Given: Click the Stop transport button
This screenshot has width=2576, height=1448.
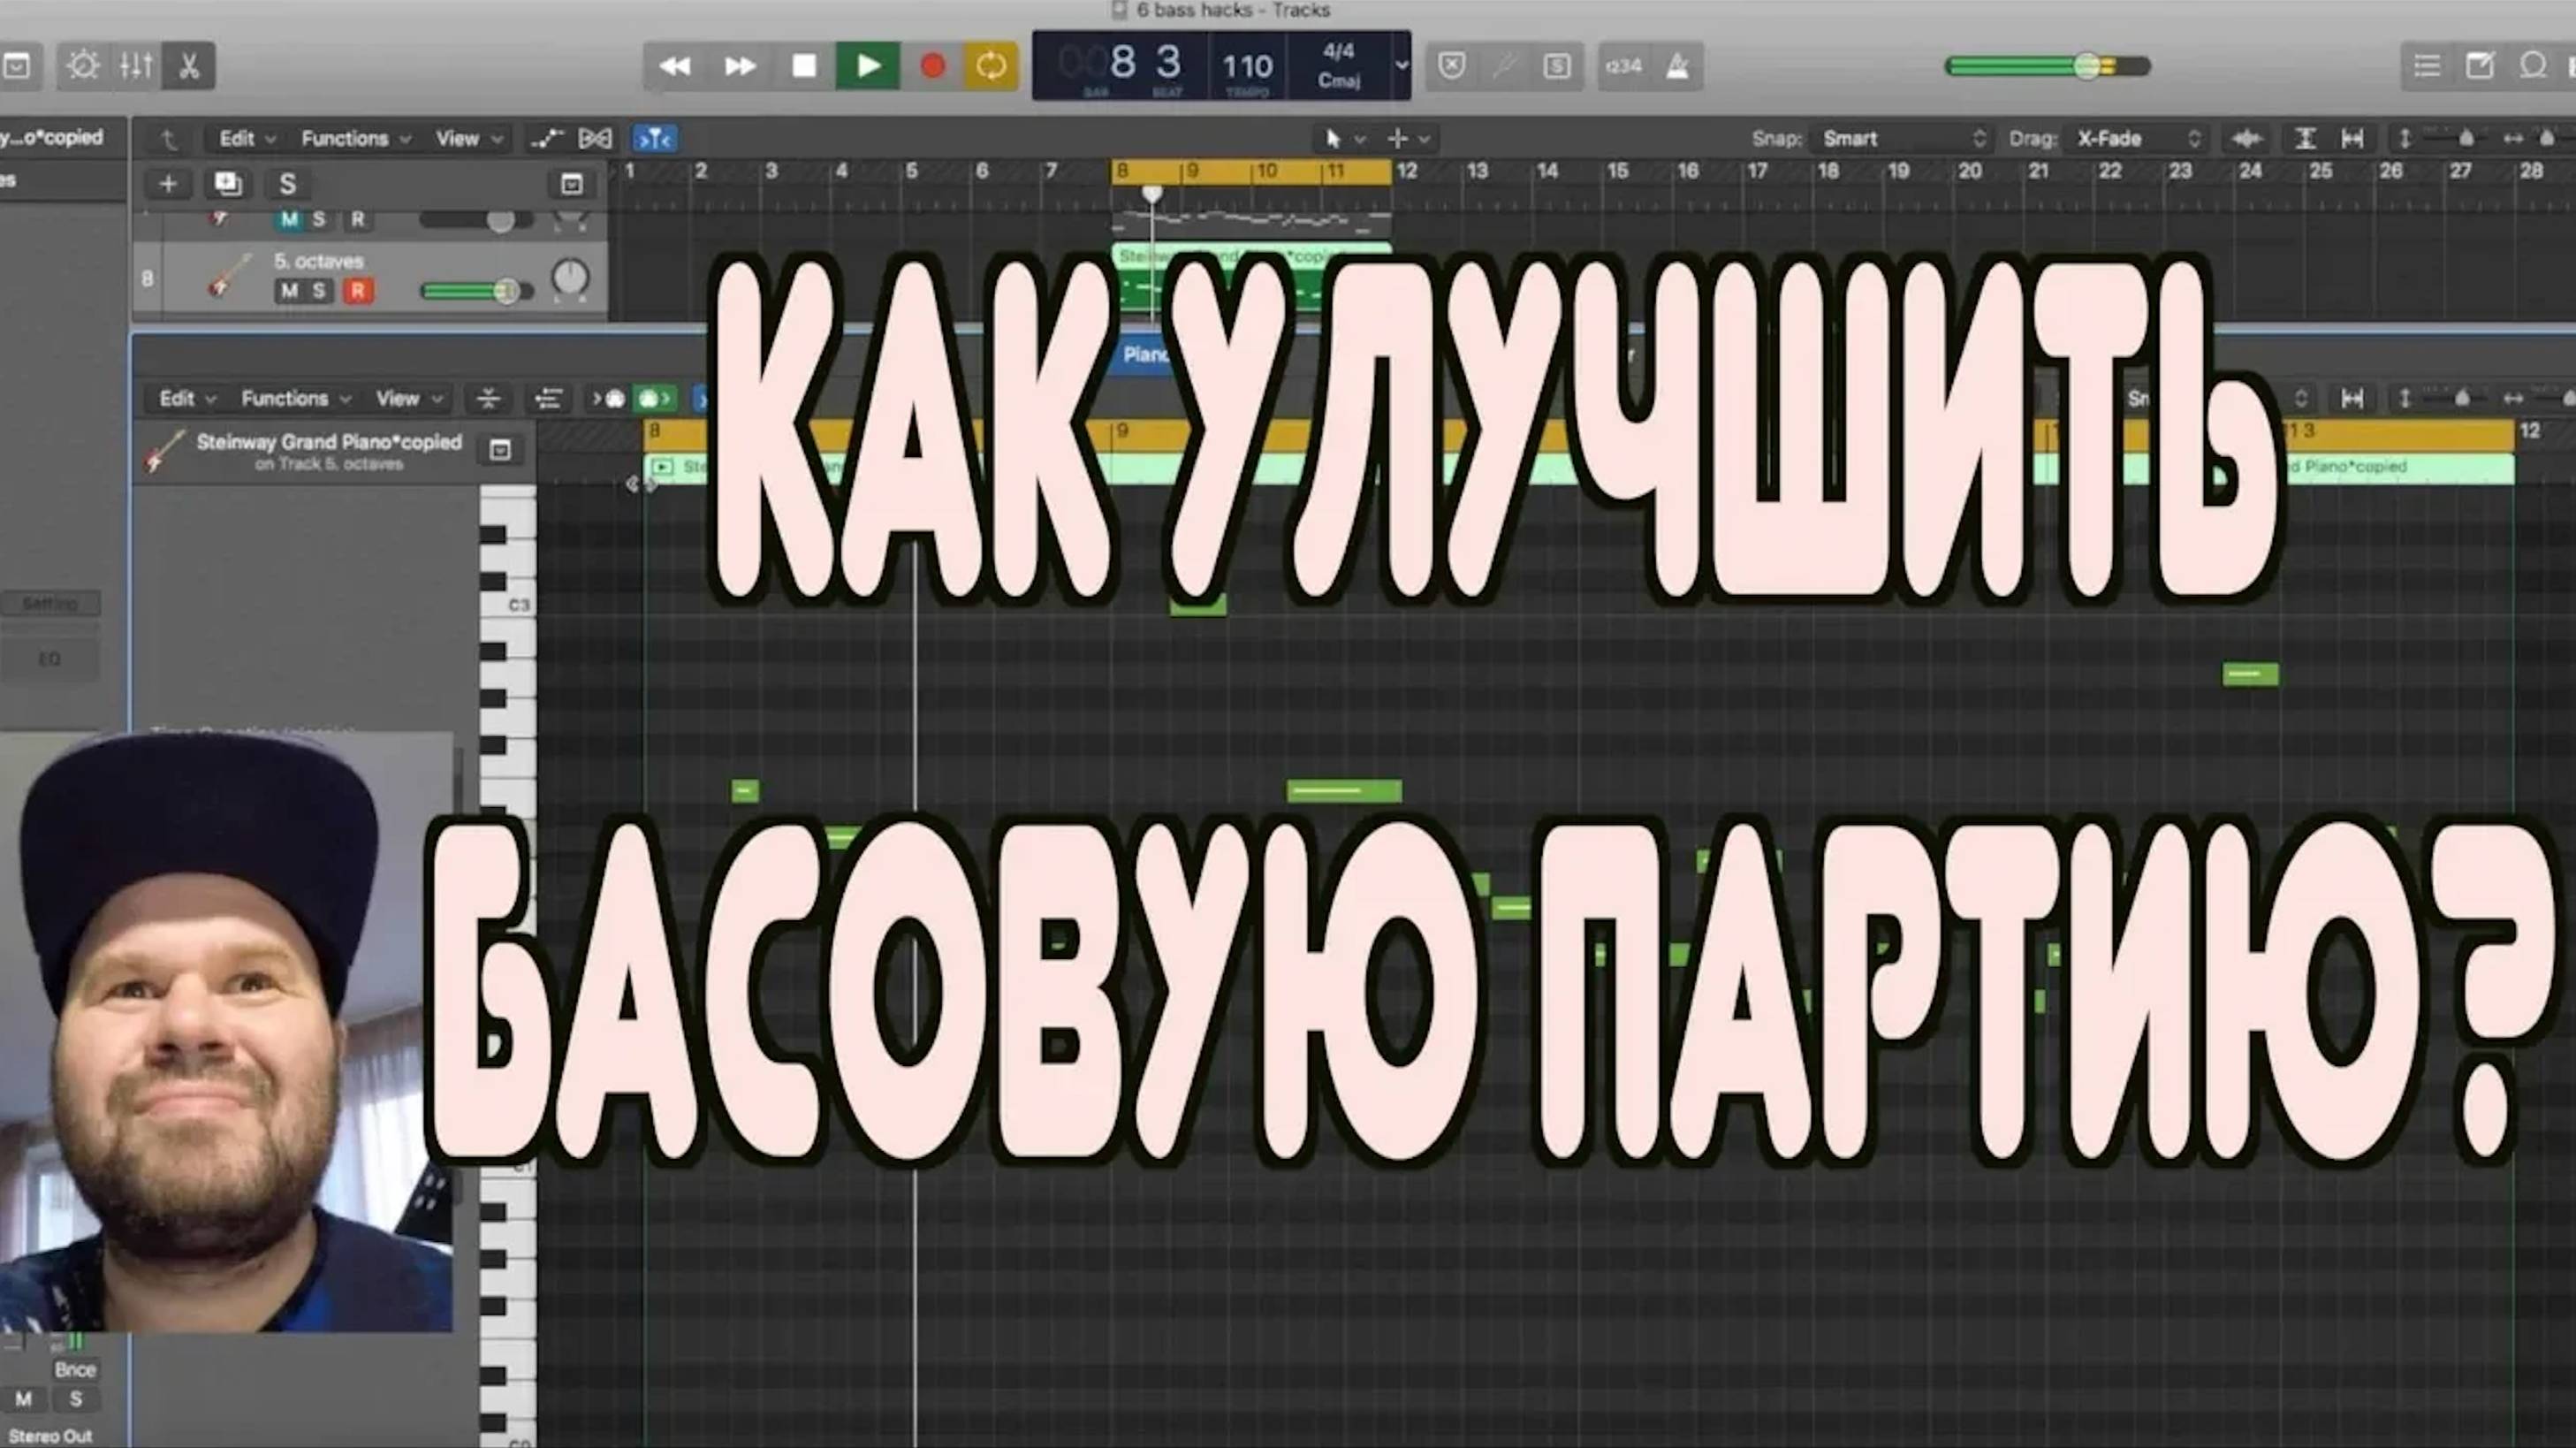Looking at the screenshot, I should 804,66.
